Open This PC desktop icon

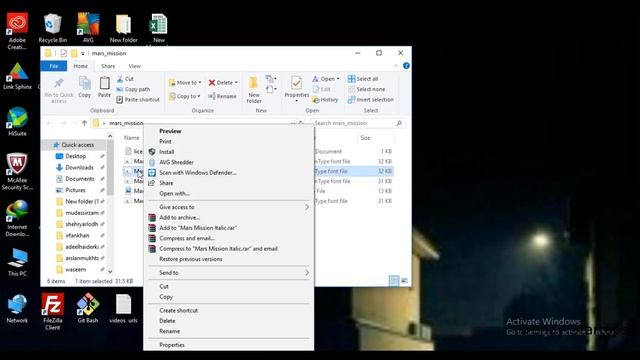pyautogui.click(x=17, y=262)
